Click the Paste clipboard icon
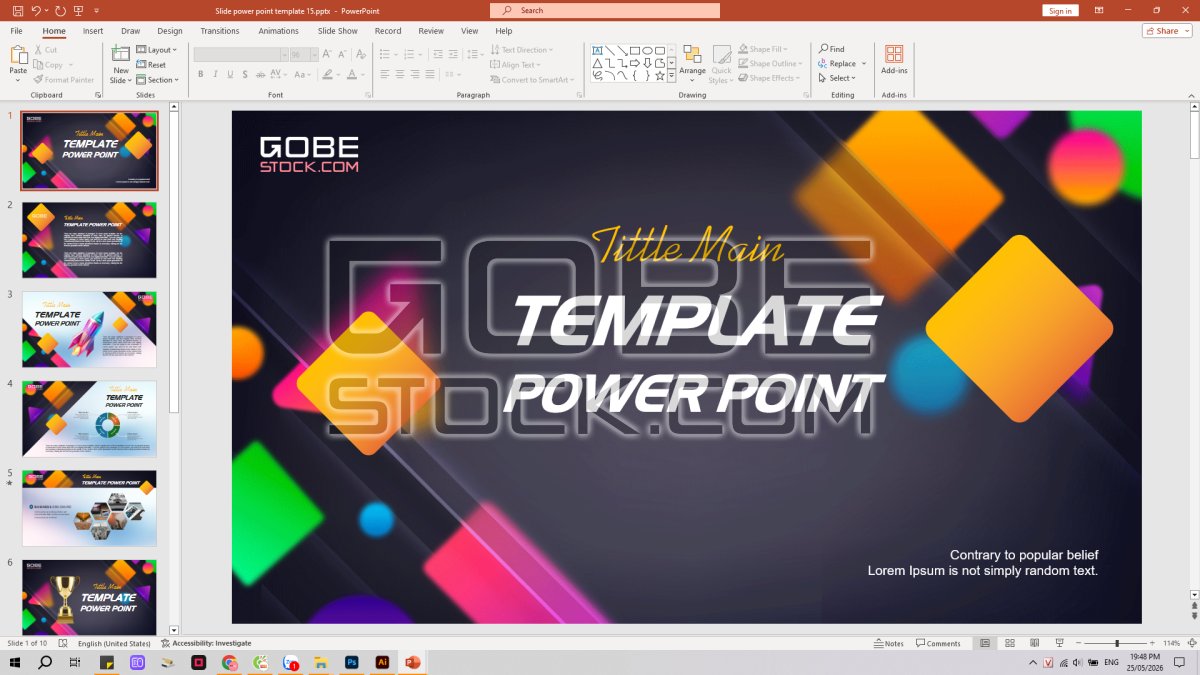The width and height of the screenshot is (1200, 675). [x=18, y=55]
